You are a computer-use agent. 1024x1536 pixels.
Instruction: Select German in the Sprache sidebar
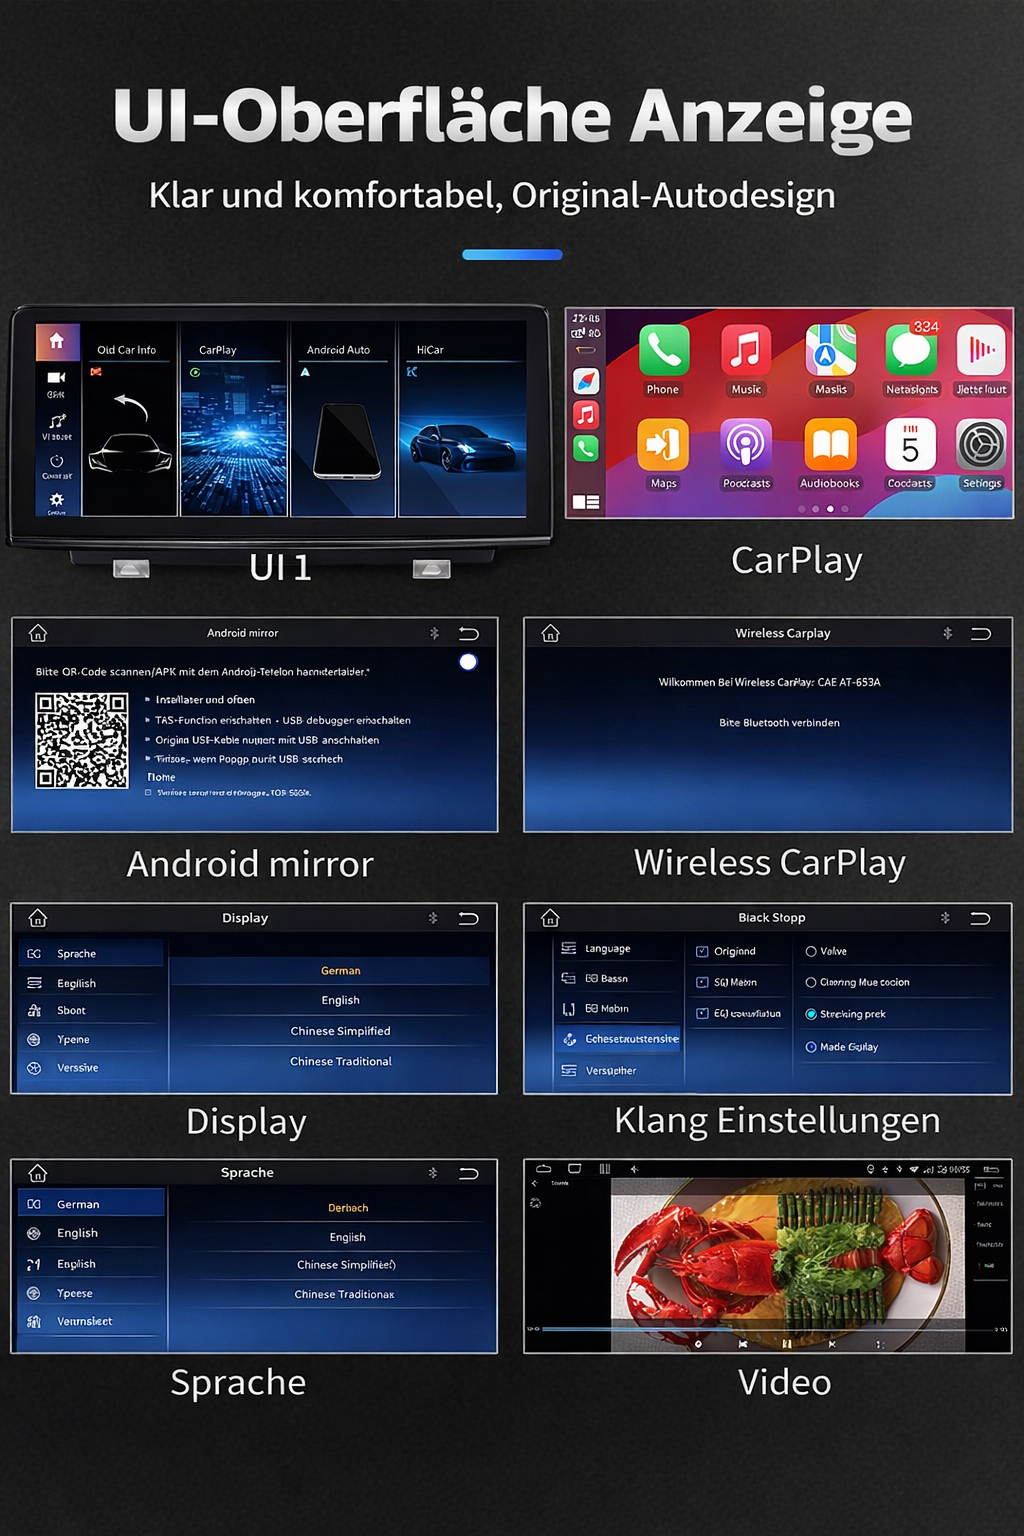tap(91, 1203)
